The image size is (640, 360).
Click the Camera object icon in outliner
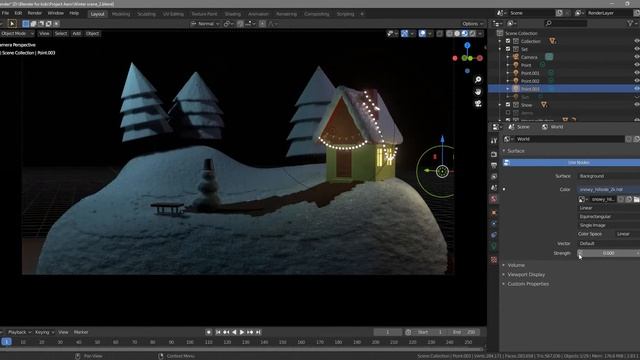point(516,57)
